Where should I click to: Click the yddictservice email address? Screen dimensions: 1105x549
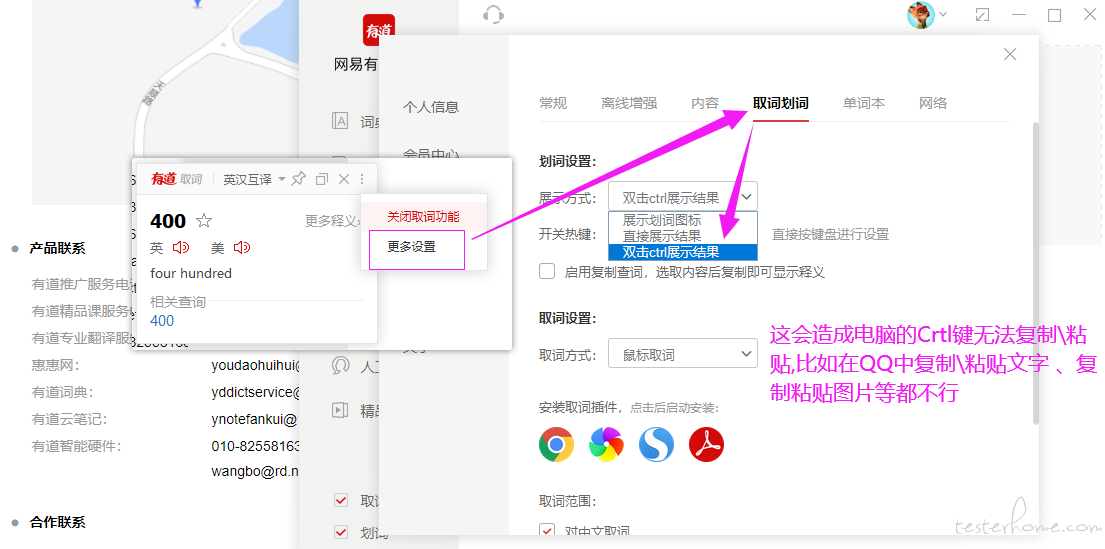pos(255,393)
